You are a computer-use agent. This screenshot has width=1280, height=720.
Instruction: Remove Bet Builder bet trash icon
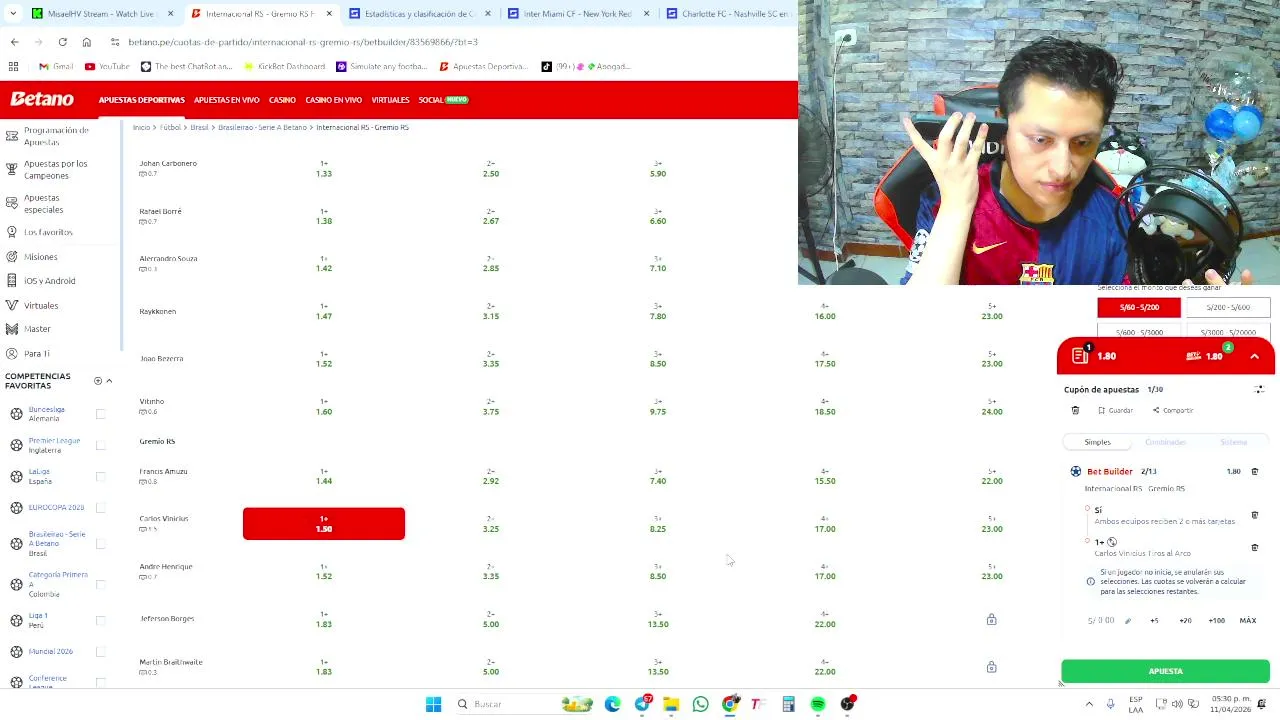(1255, 471)
